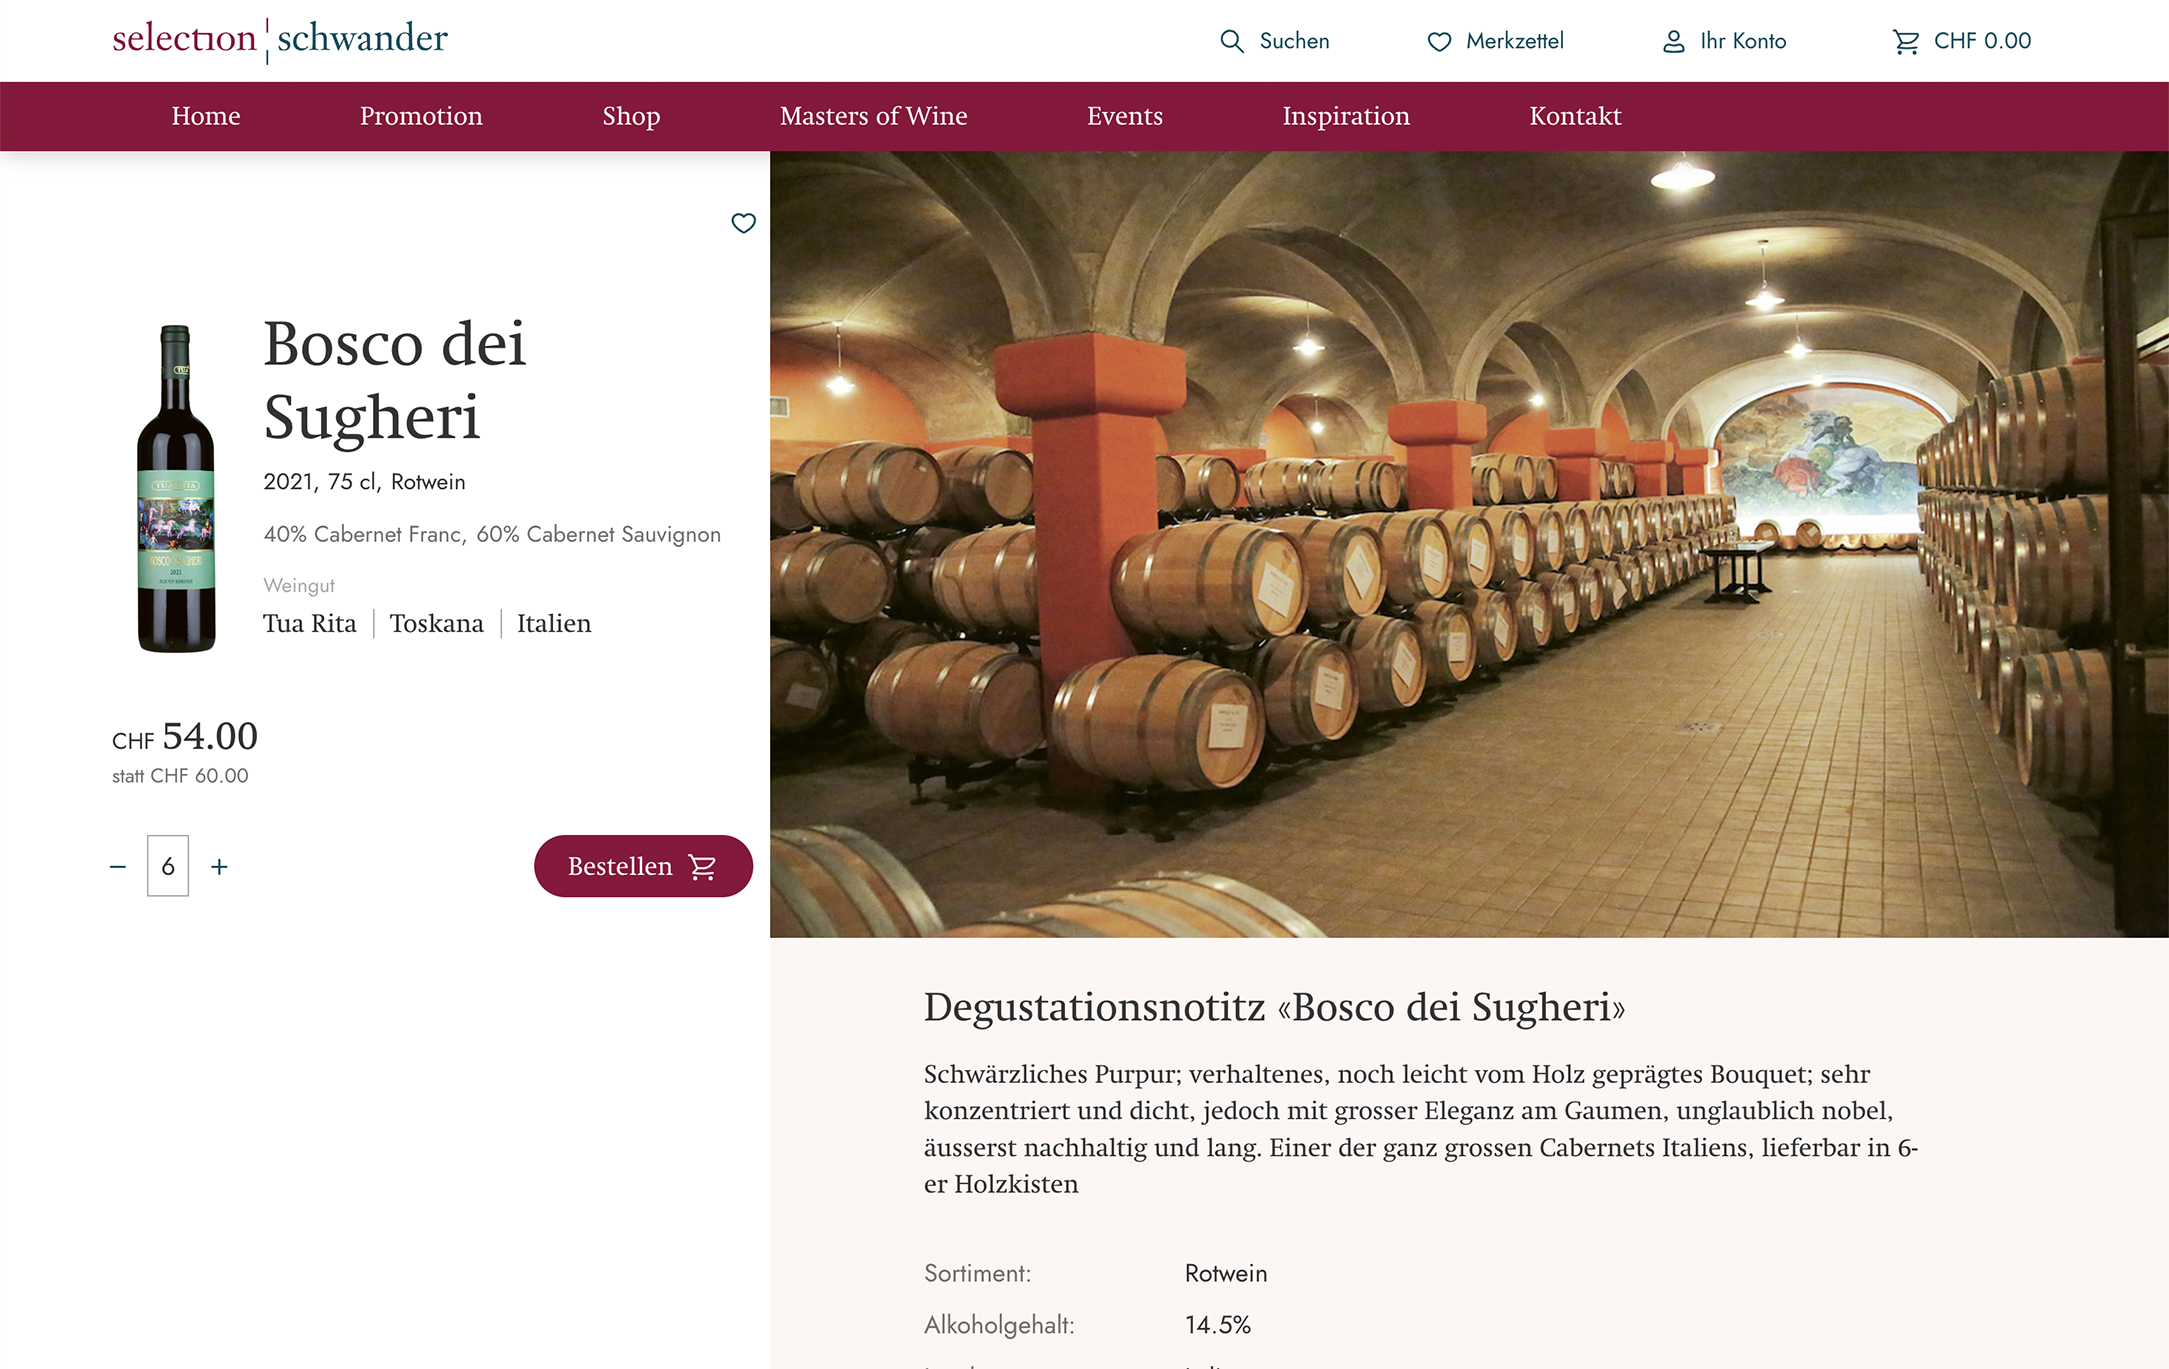Click the wine bottle product image
The image size is (2169, 1369).
point(176,488)
